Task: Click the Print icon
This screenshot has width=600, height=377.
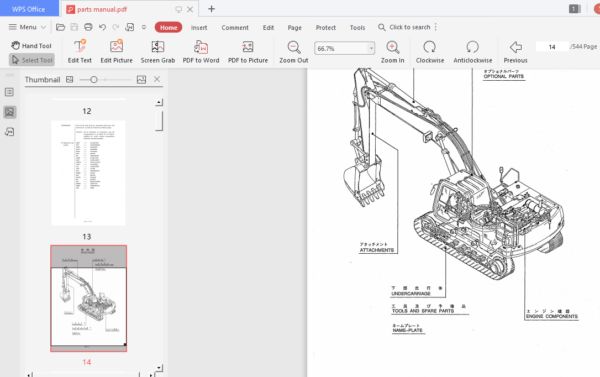Action: 88,27
